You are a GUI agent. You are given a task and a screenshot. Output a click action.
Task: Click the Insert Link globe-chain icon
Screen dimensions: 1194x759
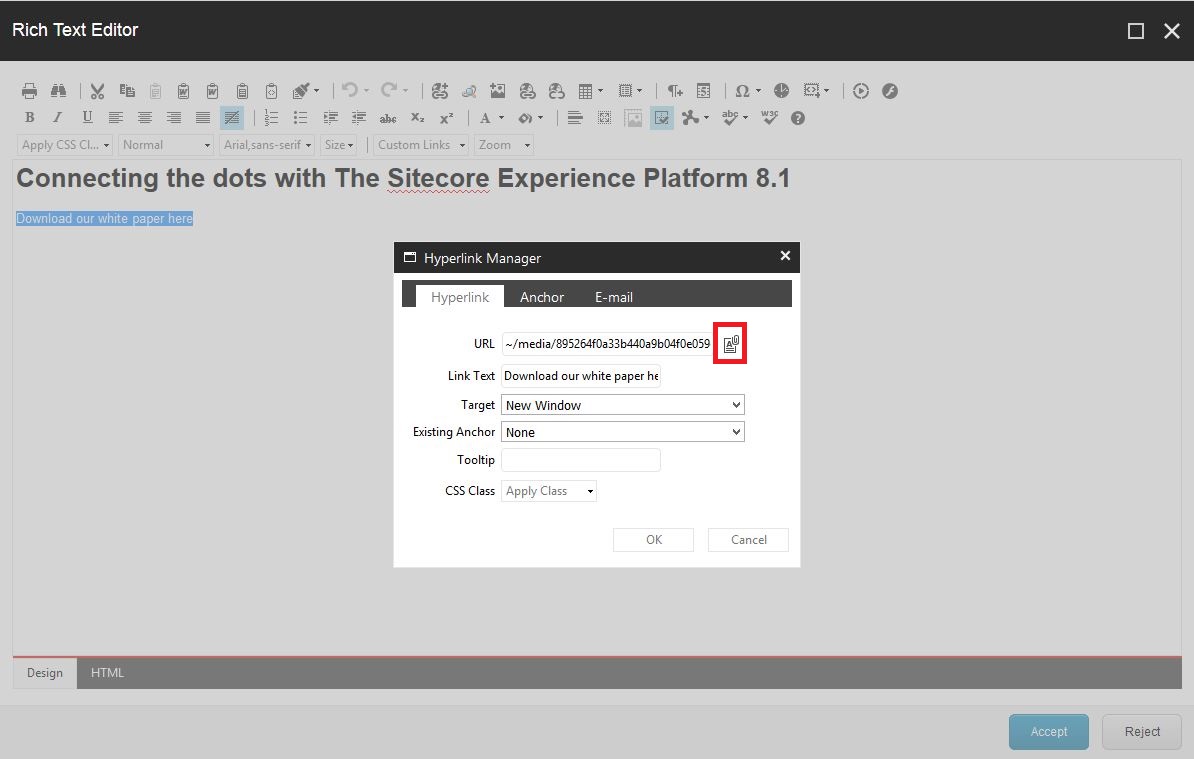pos(527,91)
